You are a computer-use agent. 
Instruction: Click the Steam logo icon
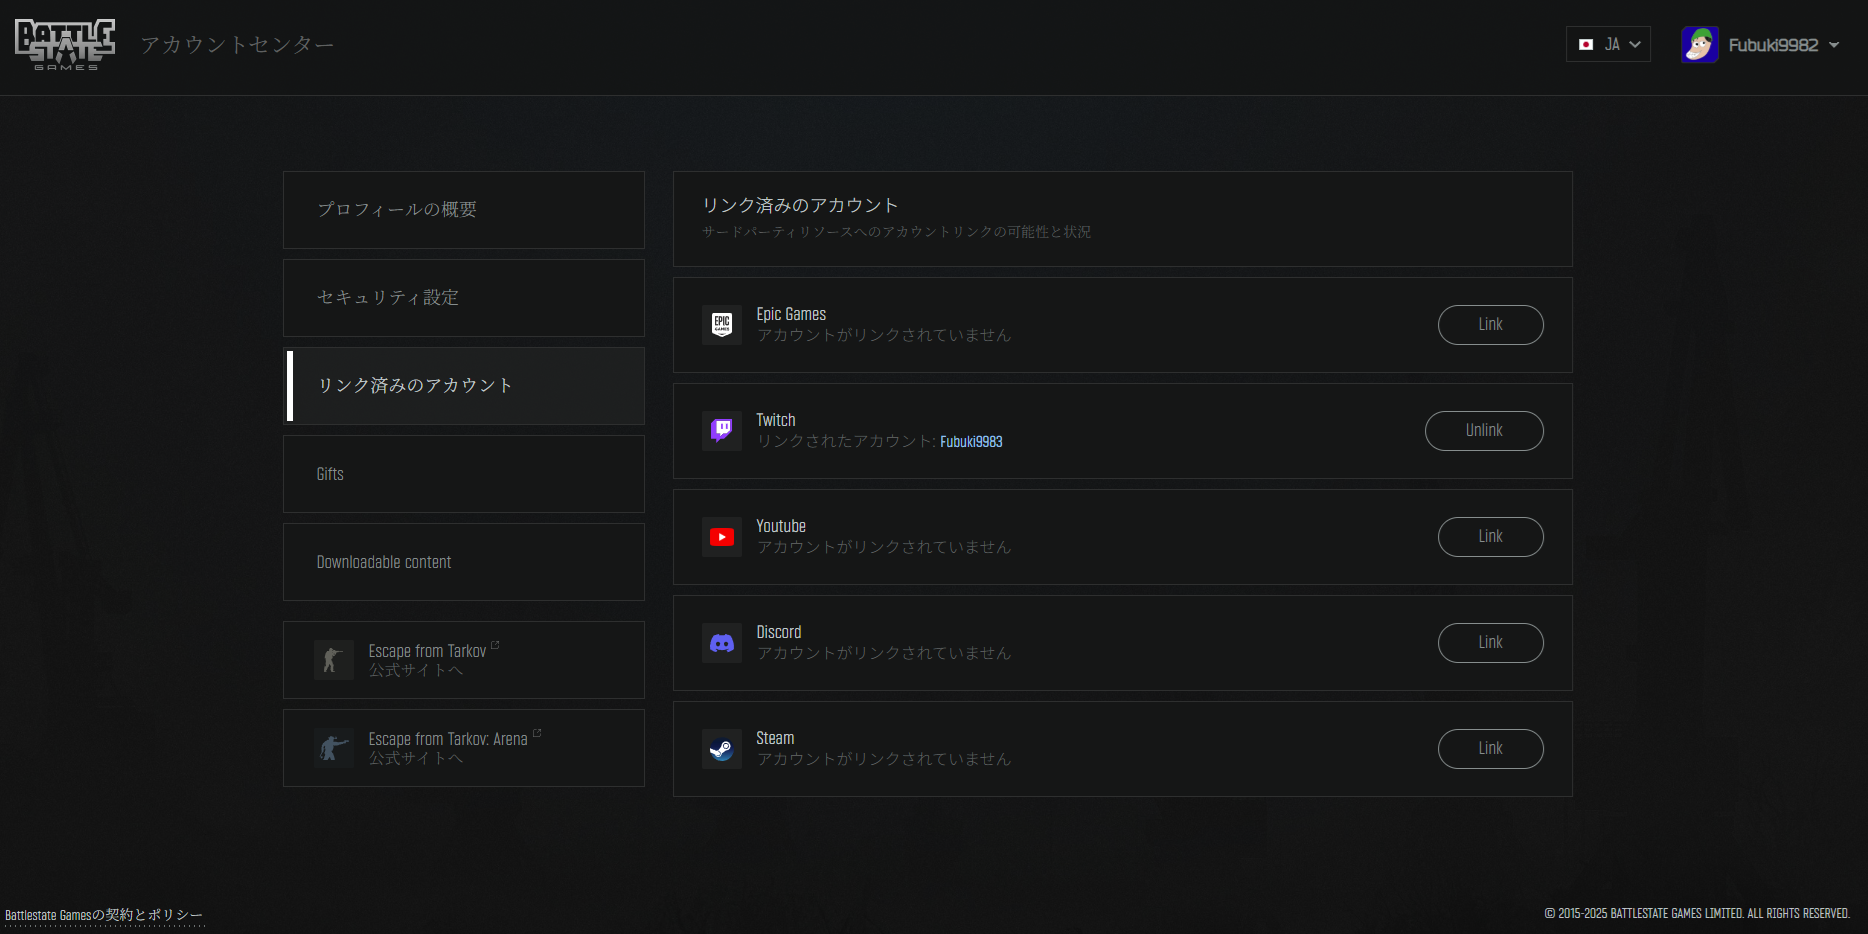pyautogui.click(x=721, y=749)
